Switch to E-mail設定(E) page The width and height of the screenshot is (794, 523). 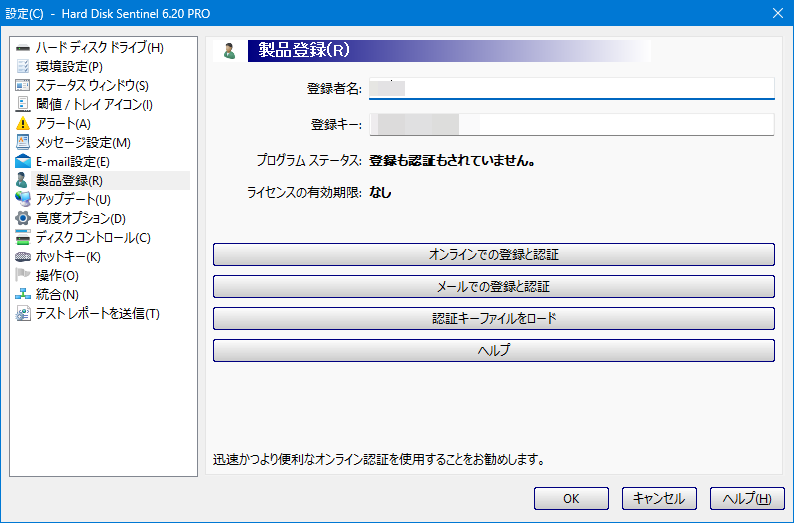[73, 162]
